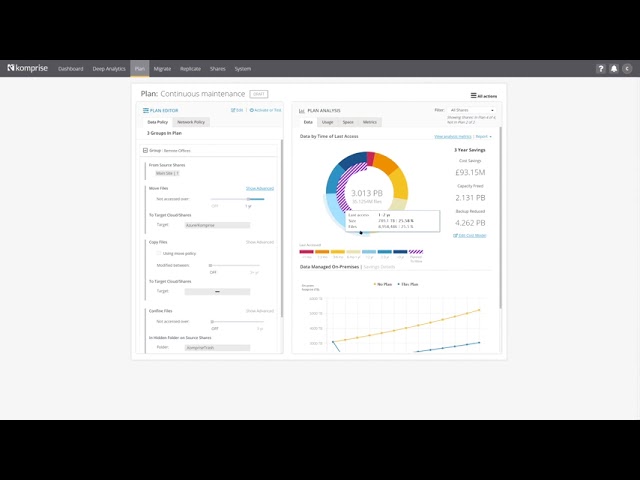Click the Plan Analysis panel scrollbar
The width and height of the screenshot is (640, 480).
click(x=501, y=218)
